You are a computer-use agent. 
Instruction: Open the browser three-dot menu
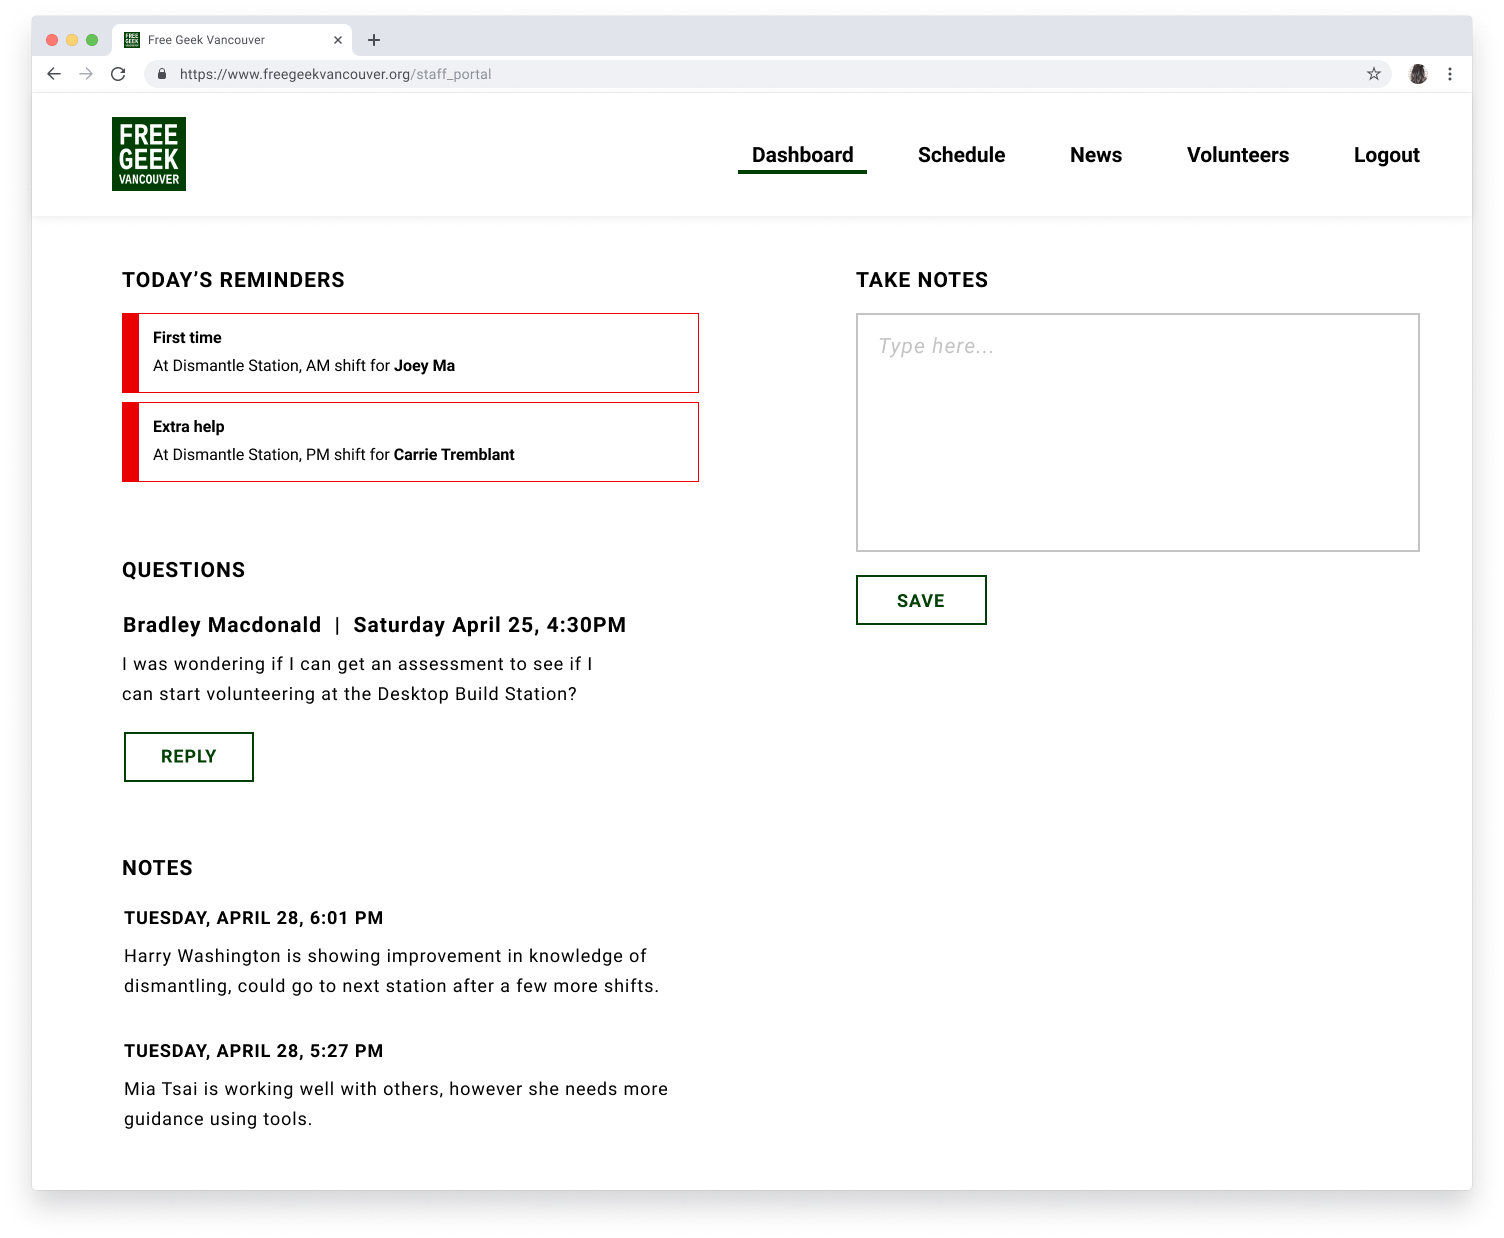(1449, 74)
